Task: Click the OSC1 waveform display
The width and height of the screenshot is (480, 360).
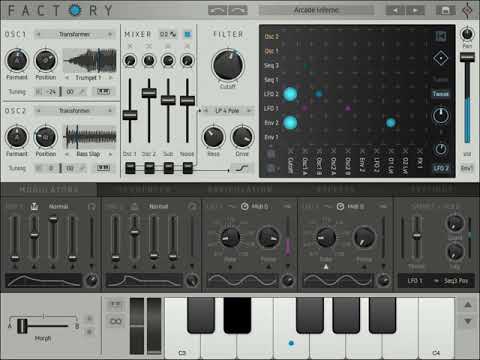Action: (90, 60)
